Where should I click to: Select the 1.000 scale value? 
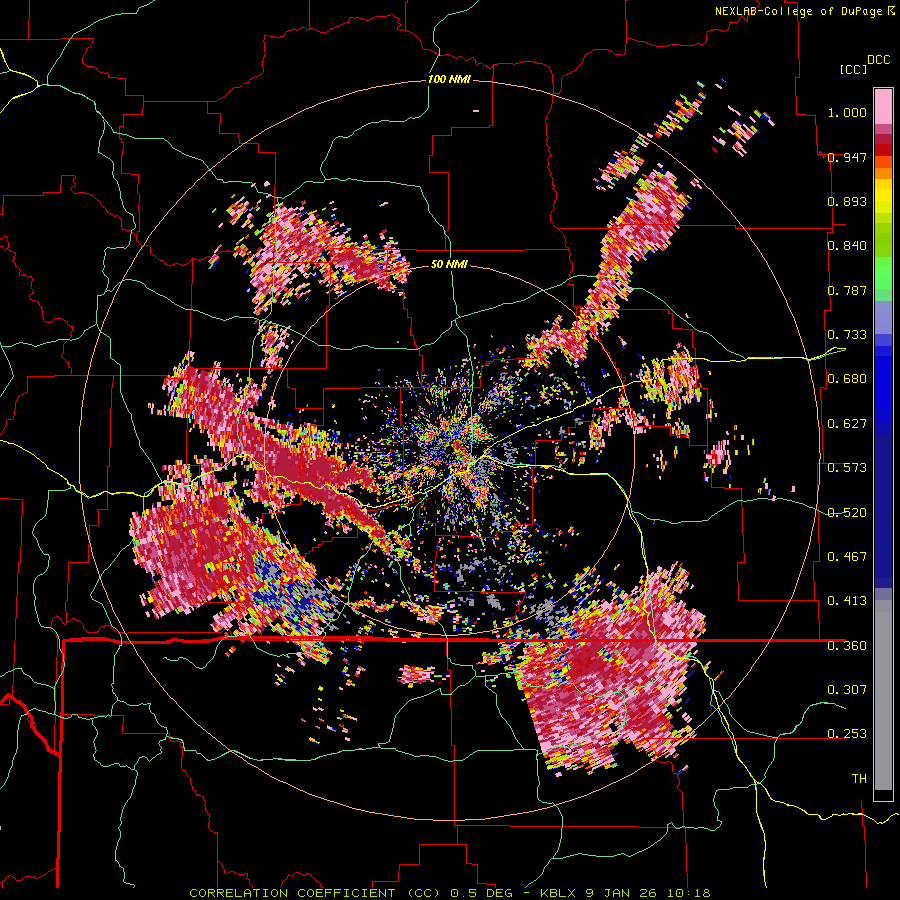tap(847, 112)
